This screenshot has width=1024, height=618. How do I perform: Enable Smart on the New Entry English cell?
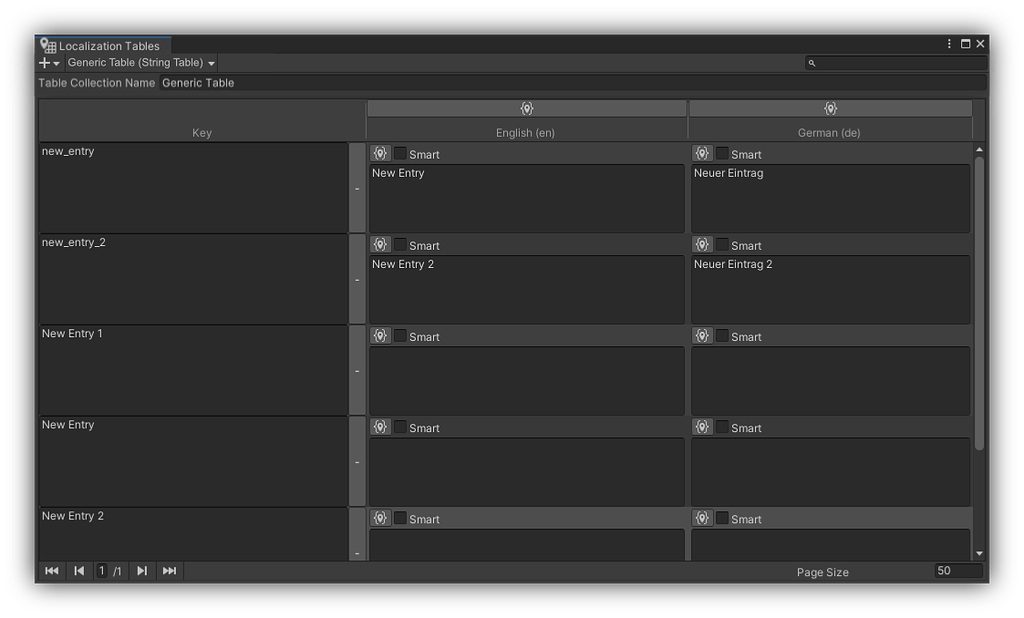tap(400, 427)
